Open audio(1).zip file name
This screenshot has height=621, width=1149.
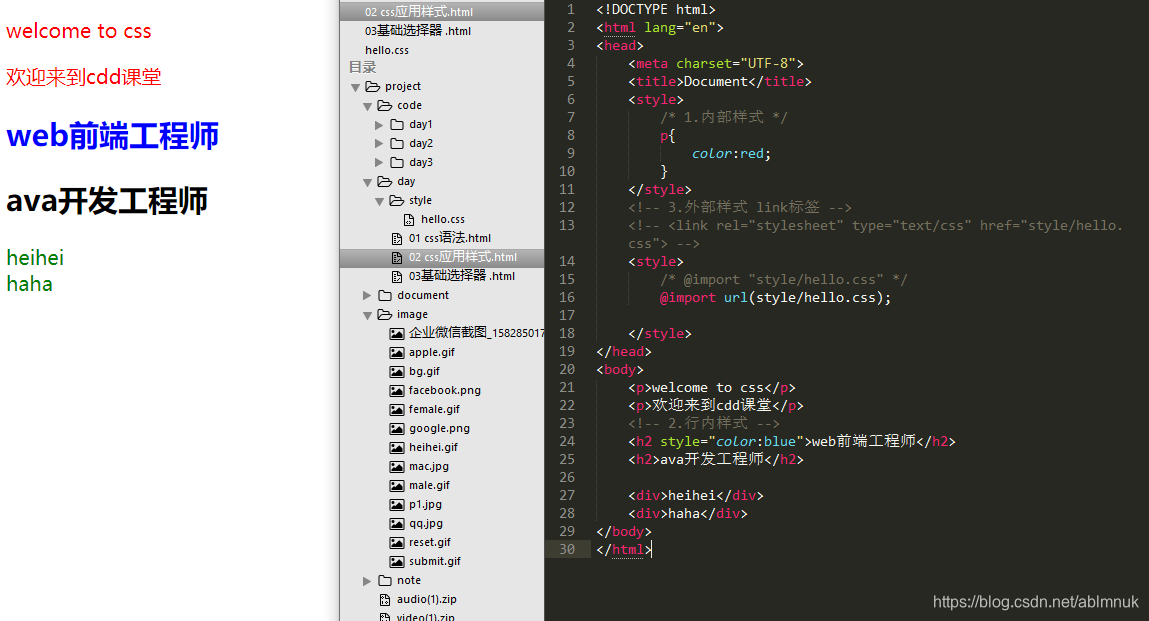tap(426, 600)
